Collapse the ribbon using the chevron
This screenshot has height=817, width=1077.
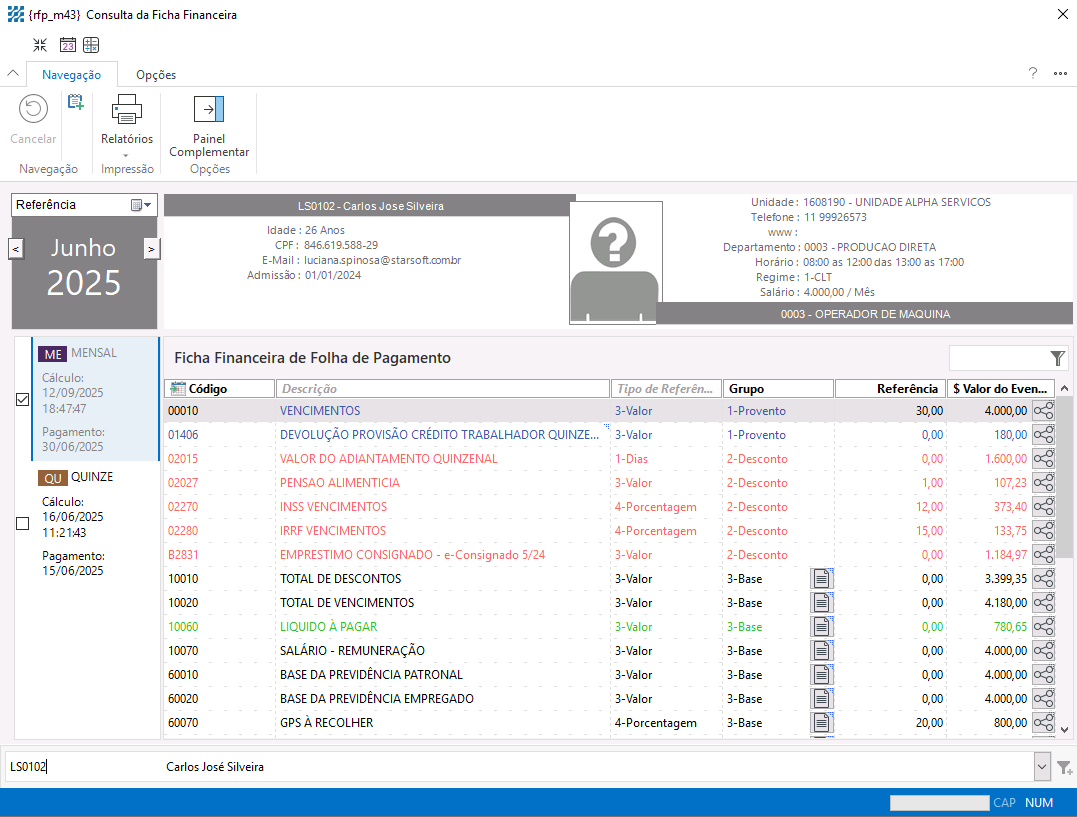coord(13,74)
